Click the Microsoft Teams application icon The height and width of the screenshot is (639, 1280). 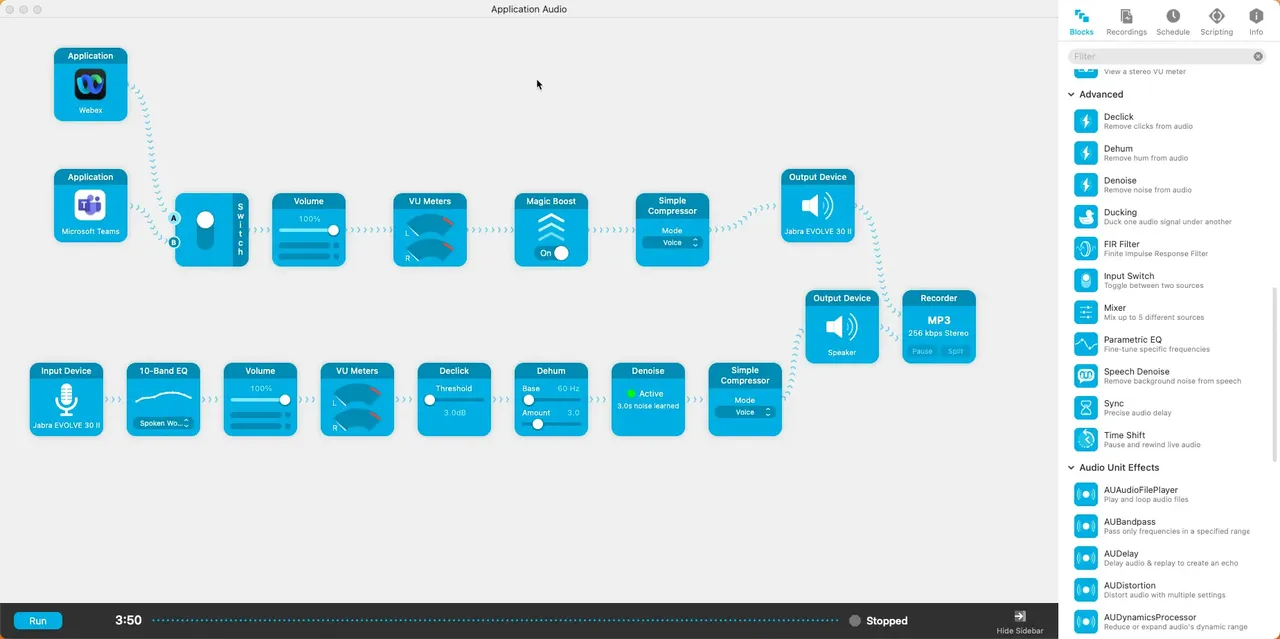90,206
